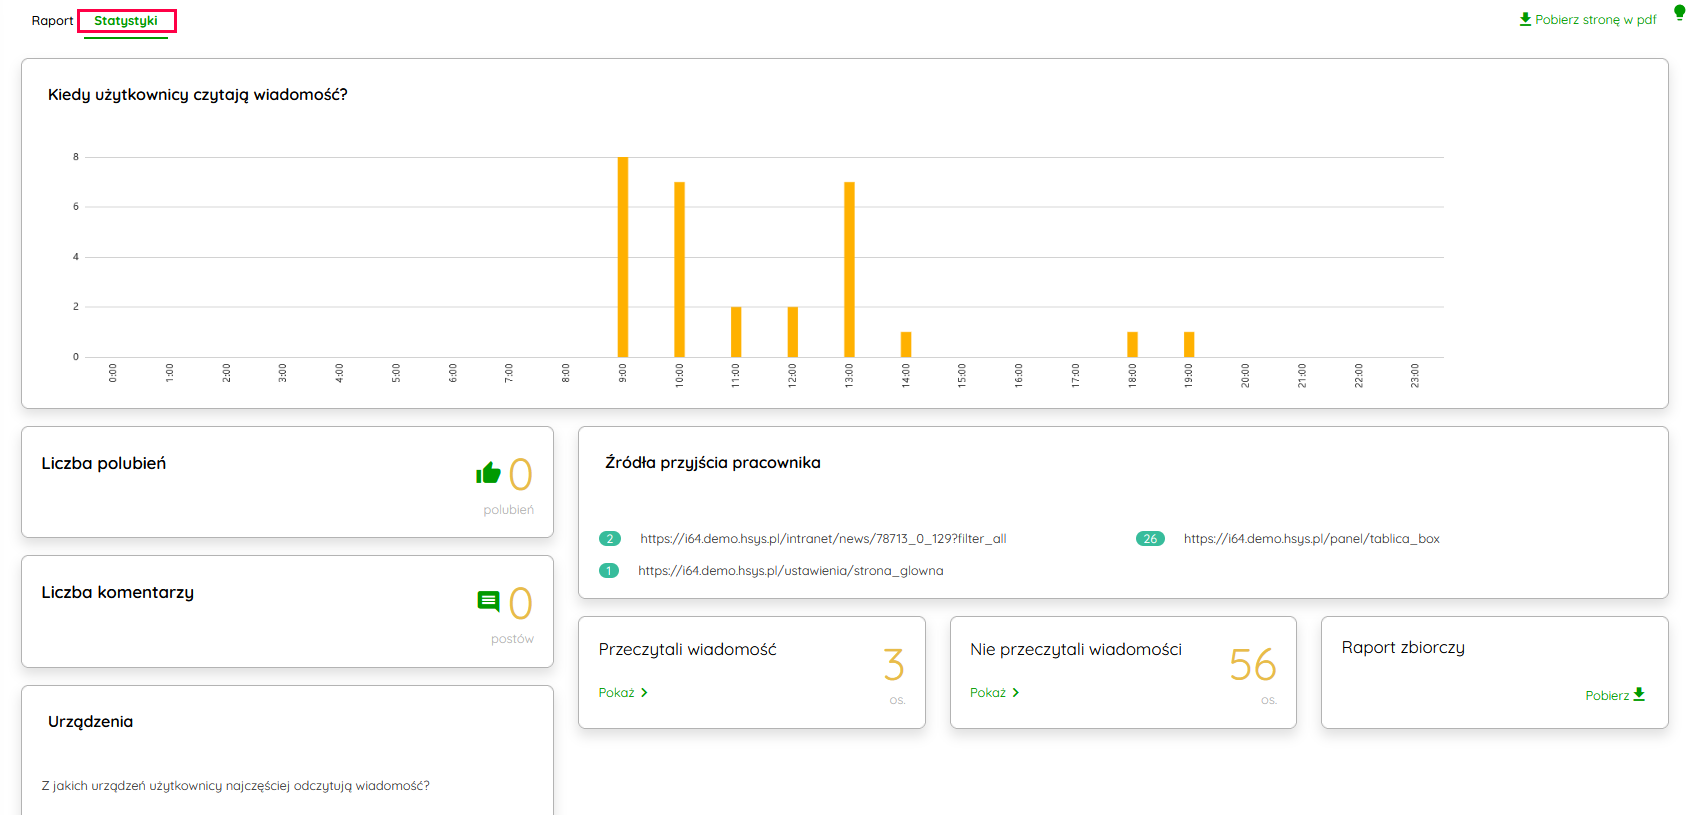The width and height of the screenshot is (1693, 815).
Task: Click download icon beside Pobierz stronę w pdf
Action: point(1525,19)
